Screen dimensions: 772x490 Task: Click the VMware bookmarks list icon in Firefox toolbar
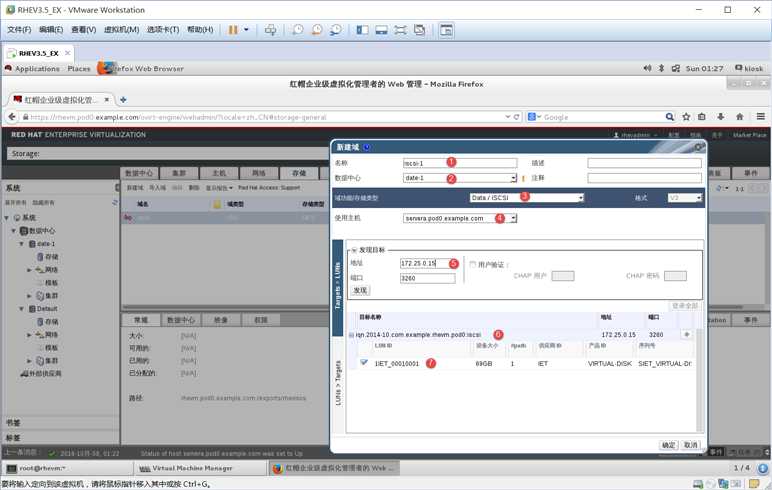(702, 117)
